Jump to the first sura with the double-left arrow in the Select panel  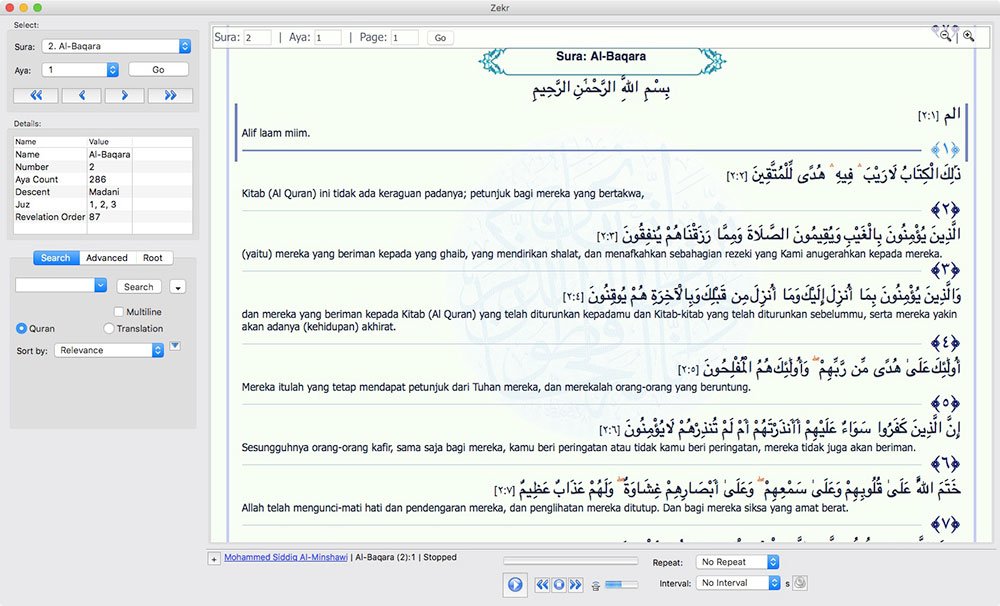pos(36,95)
